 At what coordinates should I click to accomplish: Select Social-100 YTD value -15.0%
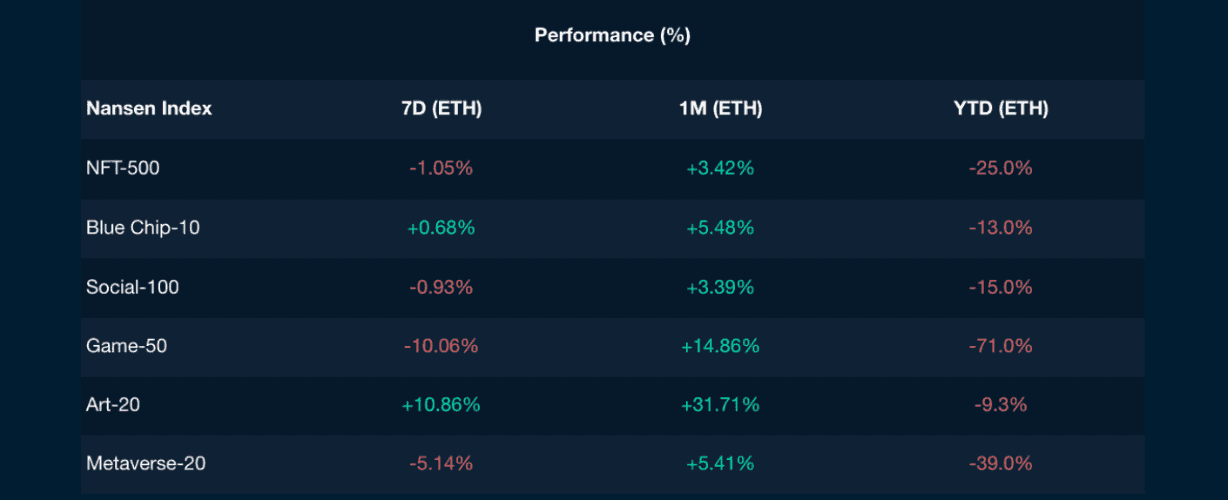(x=1000, y=287)
